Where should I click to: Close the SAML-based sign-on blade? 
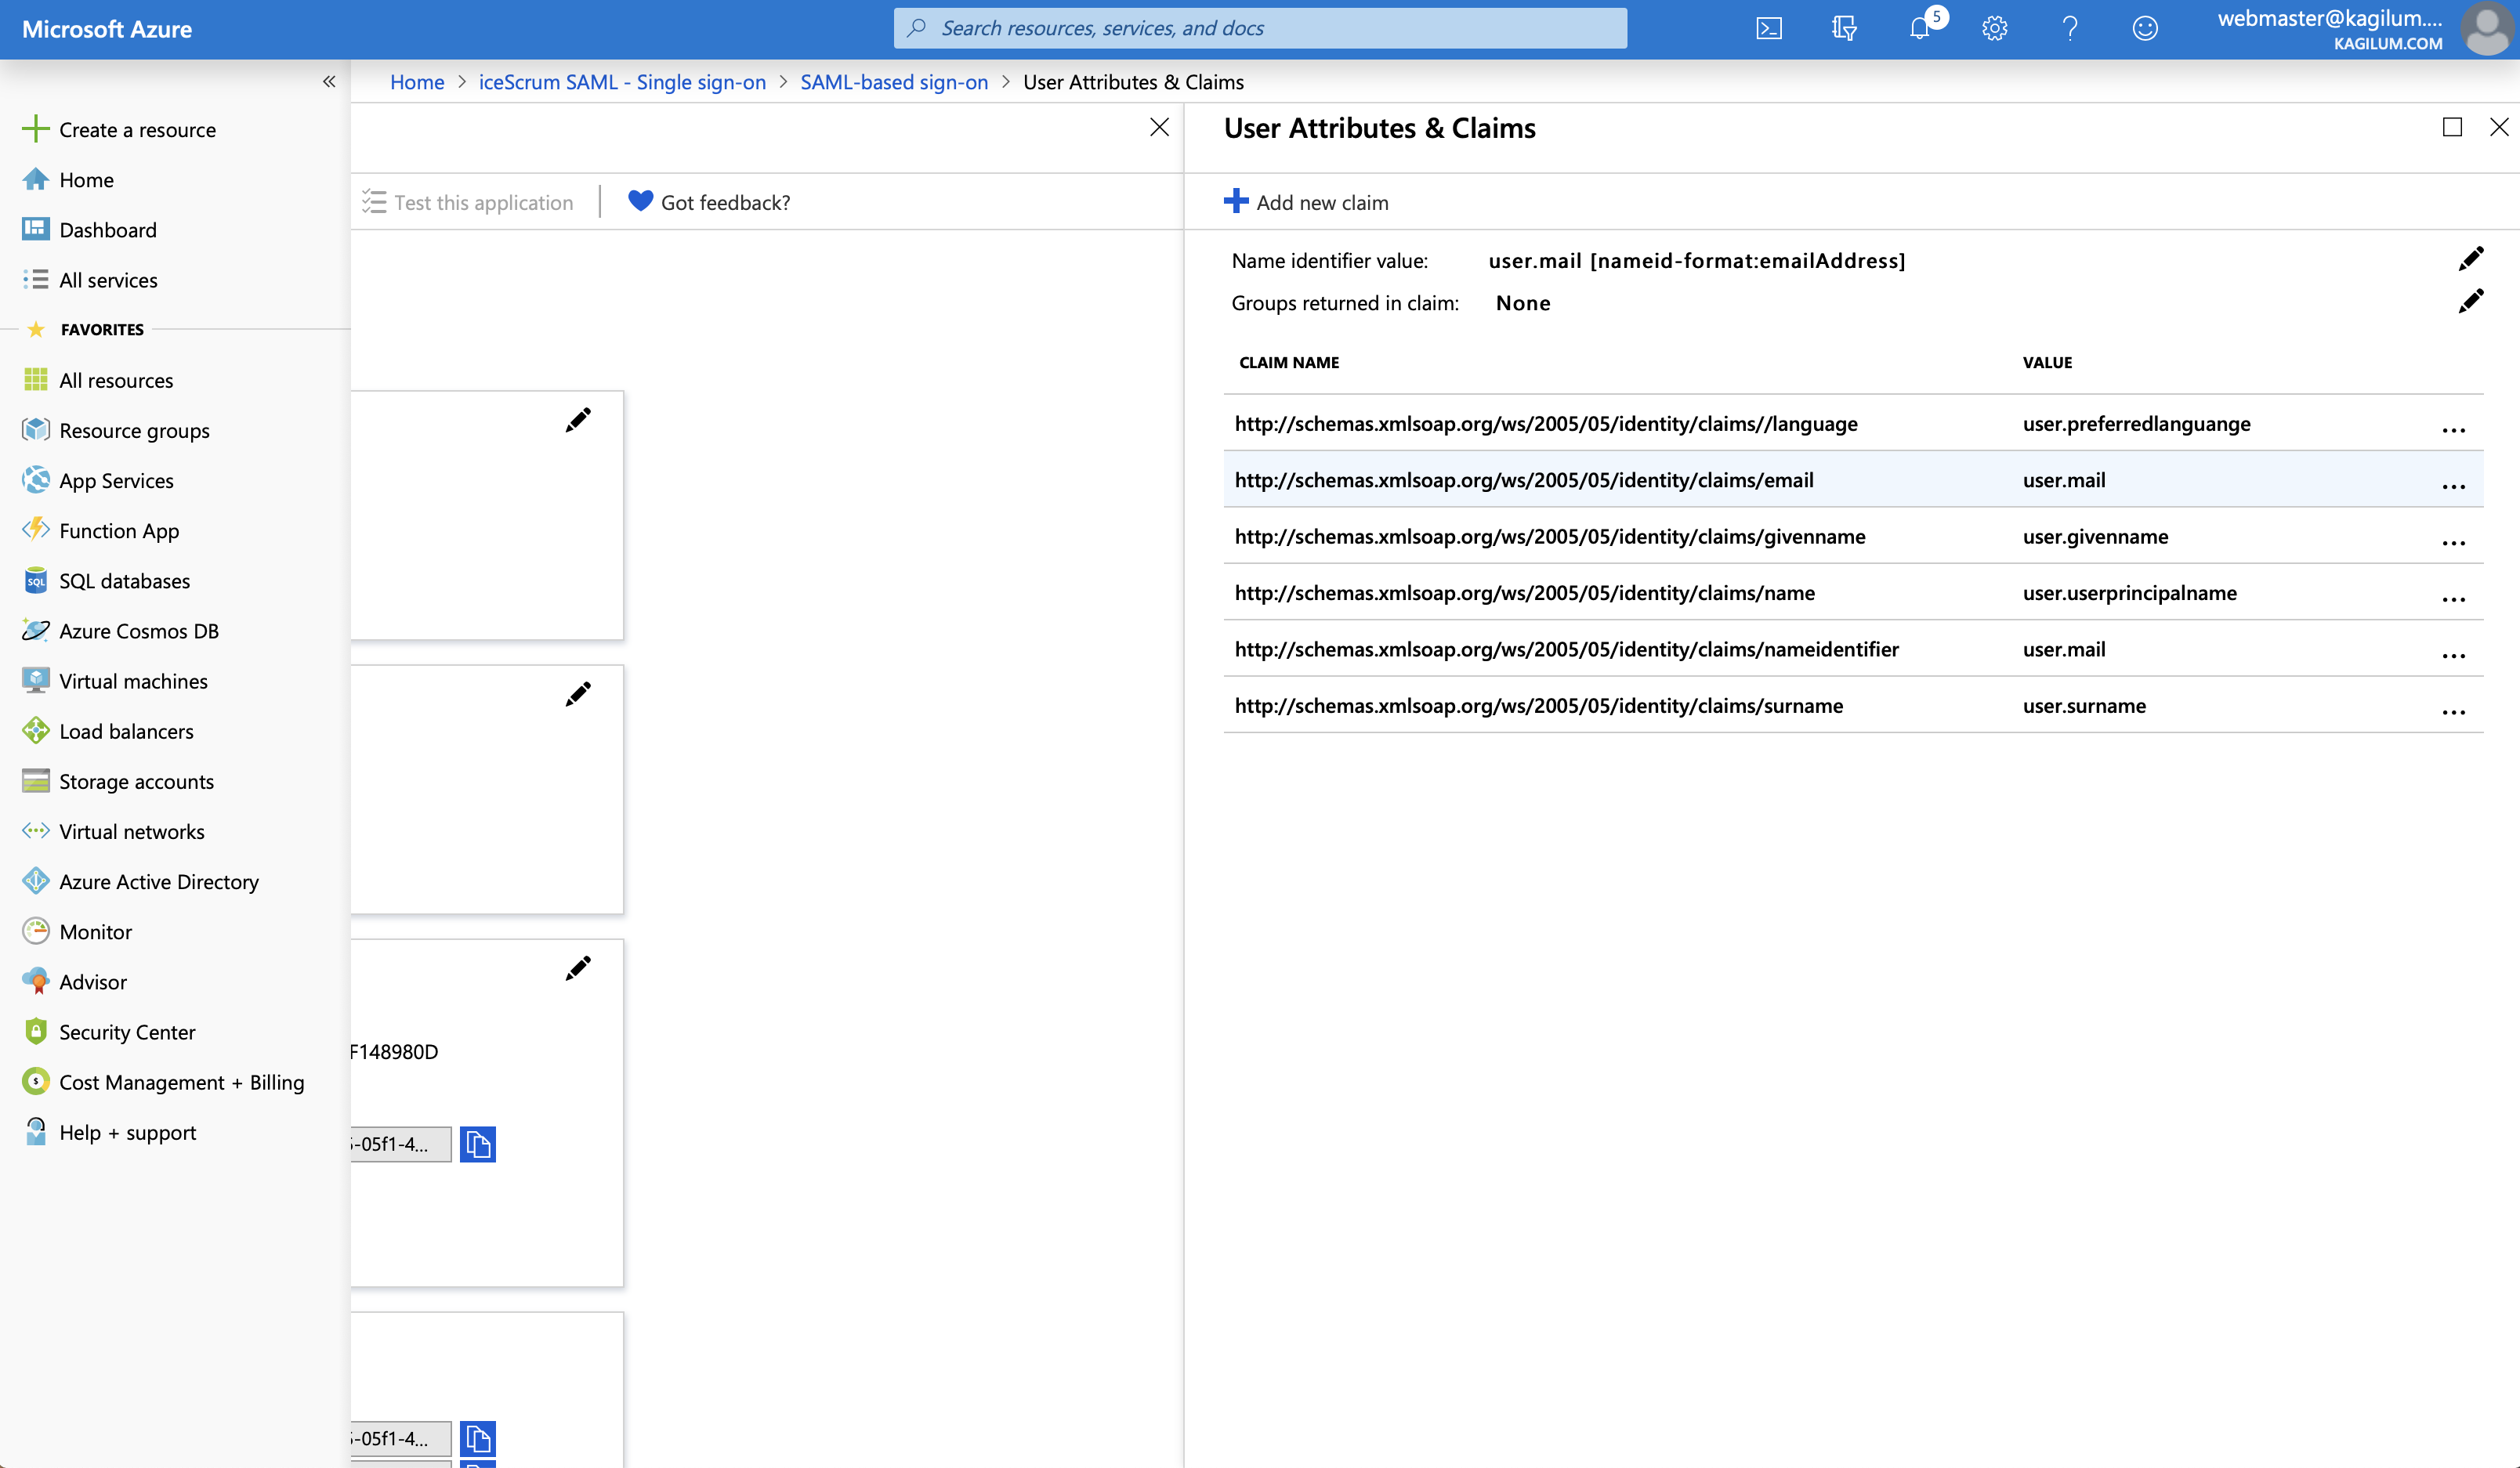click(1159, 127)
